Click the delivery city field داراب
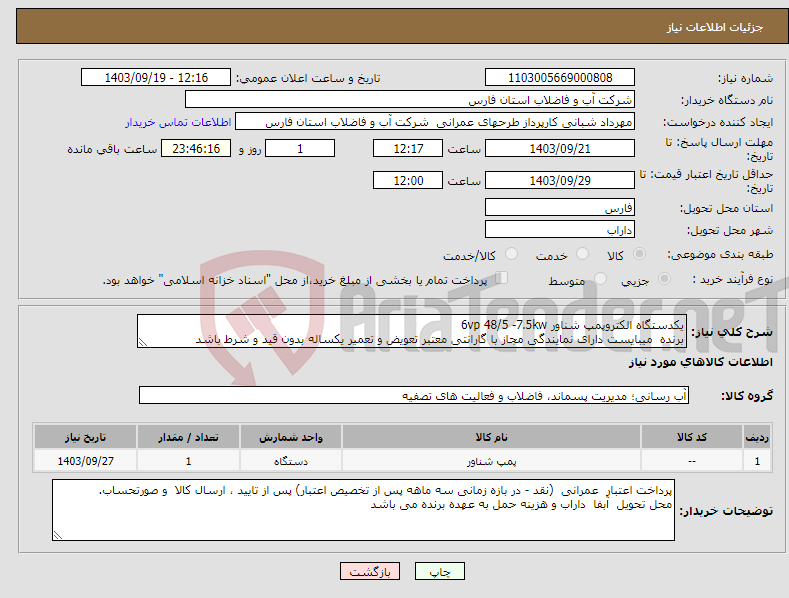 coord(560,230)
